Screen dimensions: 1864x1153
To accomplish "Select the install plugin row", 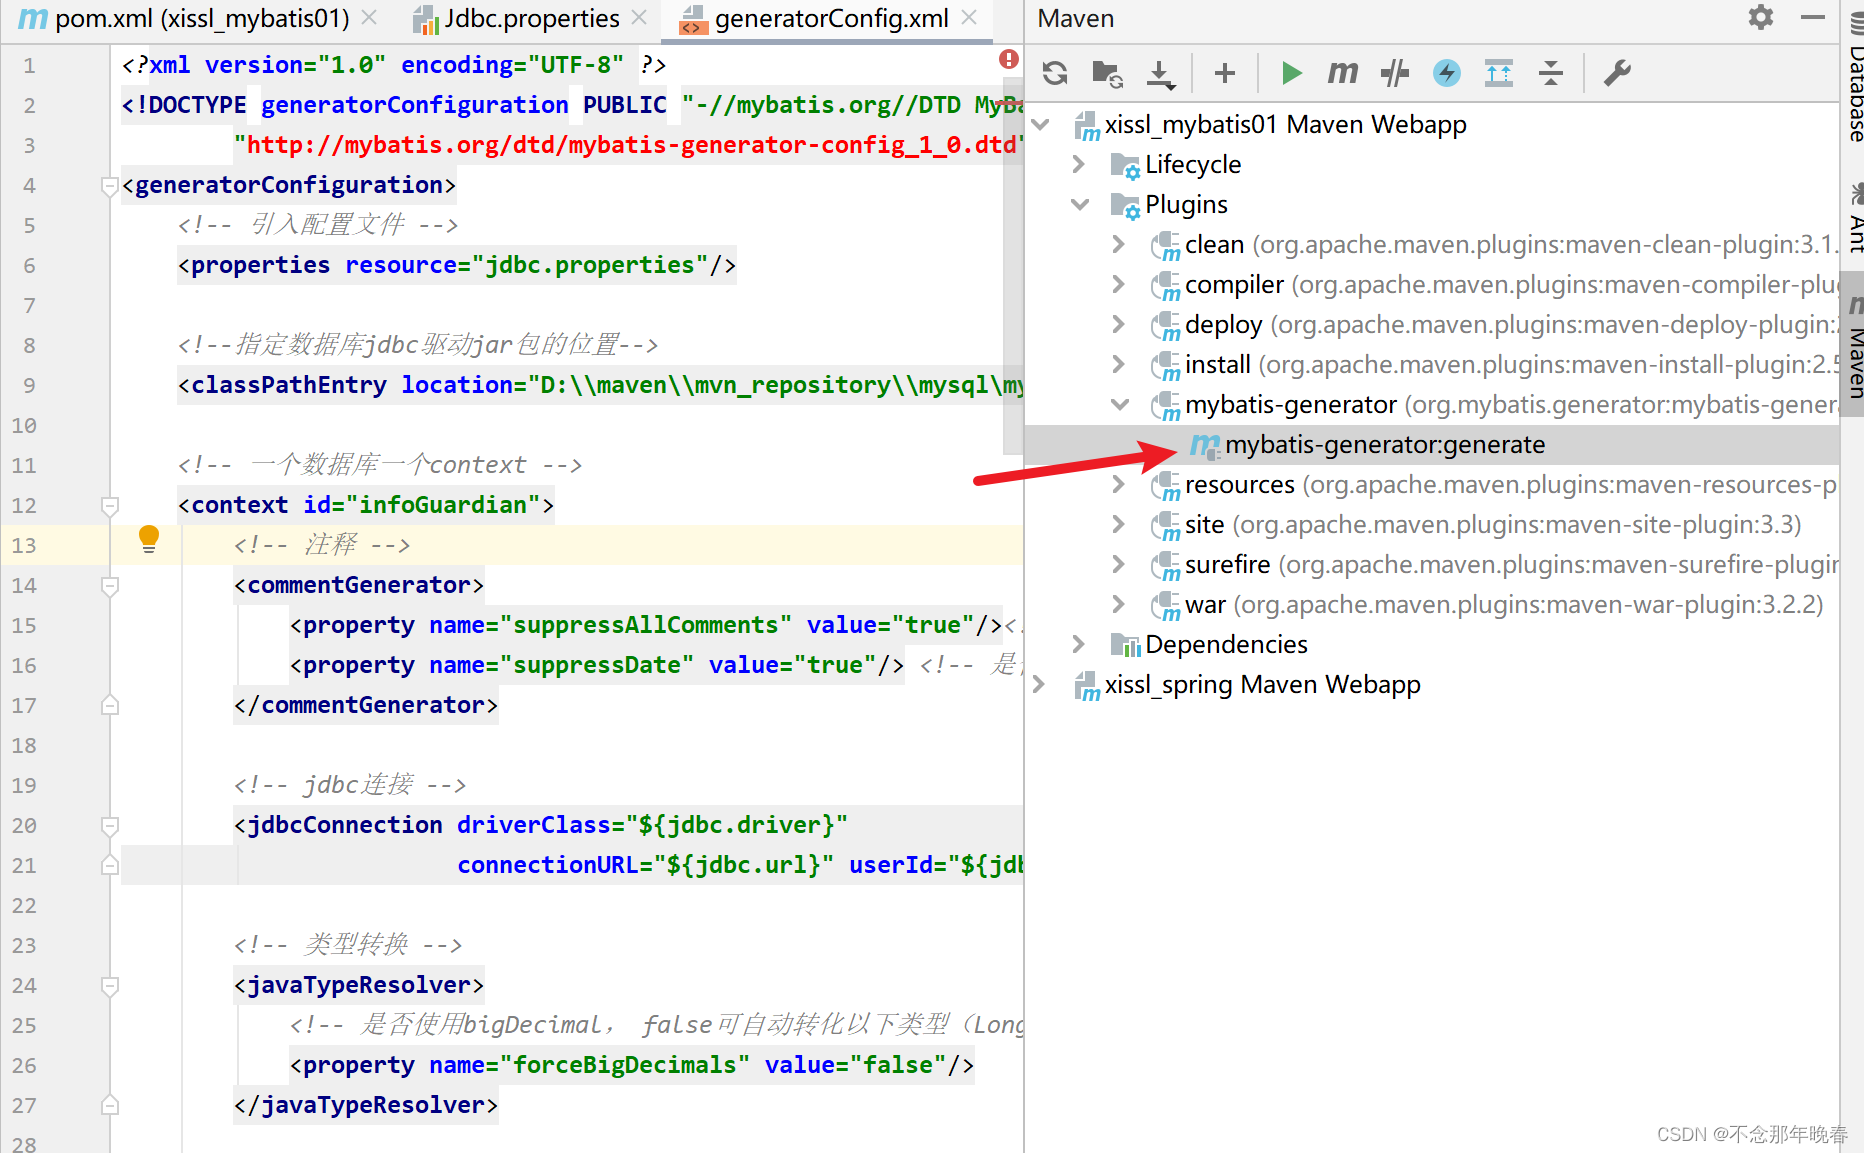I will click(x=1432, y=364).
